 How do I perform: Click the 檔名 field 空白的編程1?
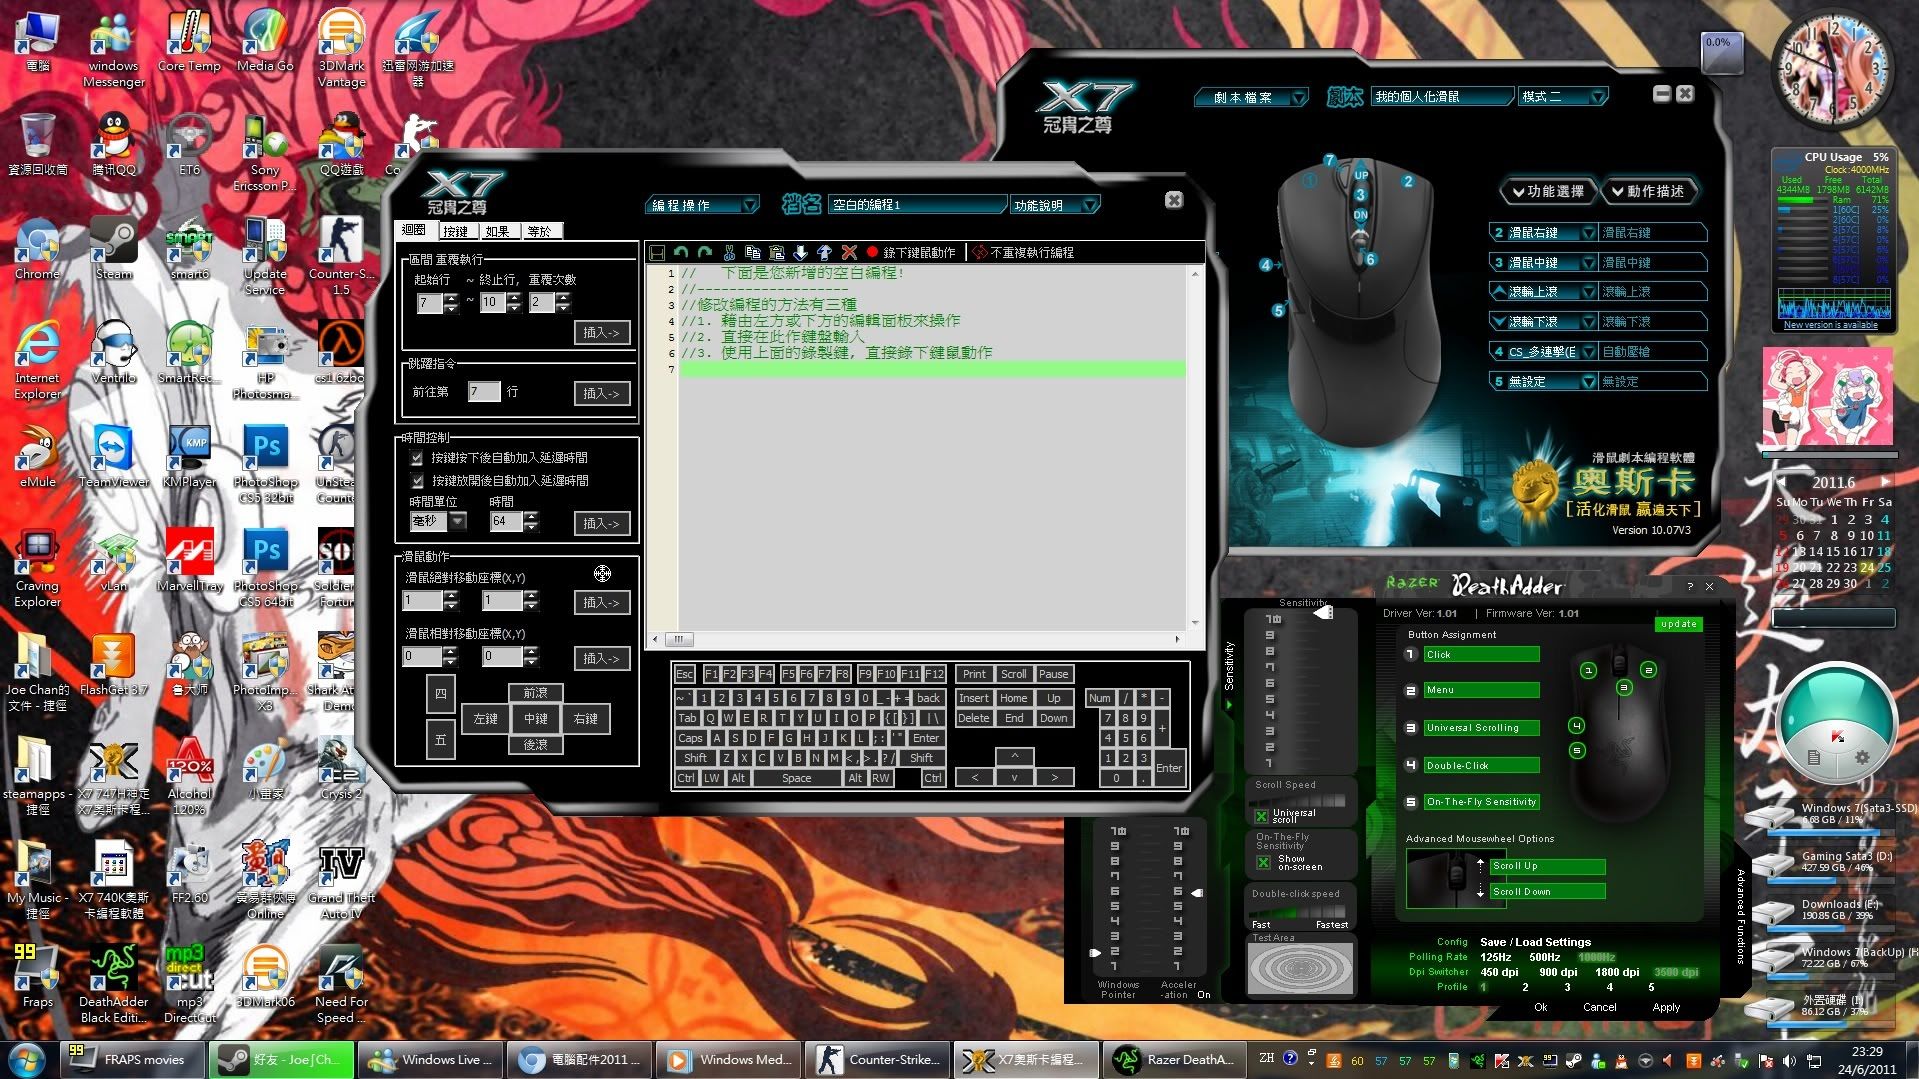[916, 205]
